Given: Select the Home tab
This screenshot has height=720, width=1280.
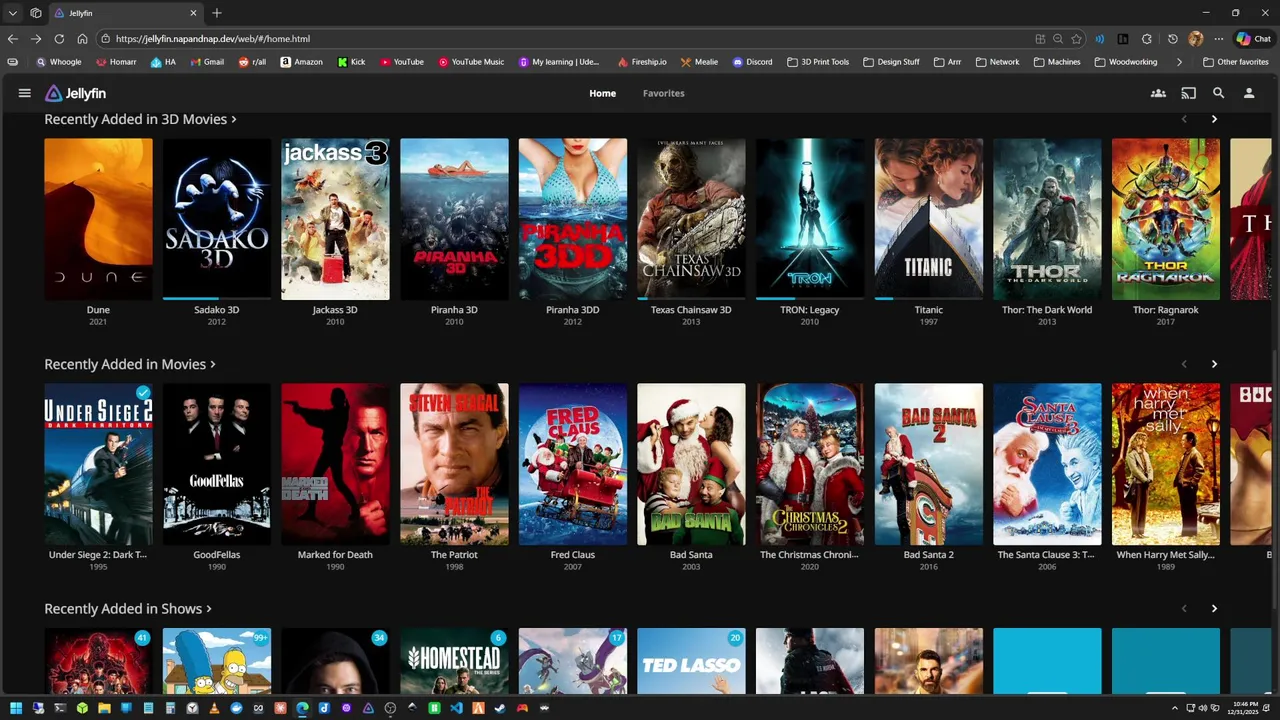Looking at the screenshot, I should tap(602, 93).
